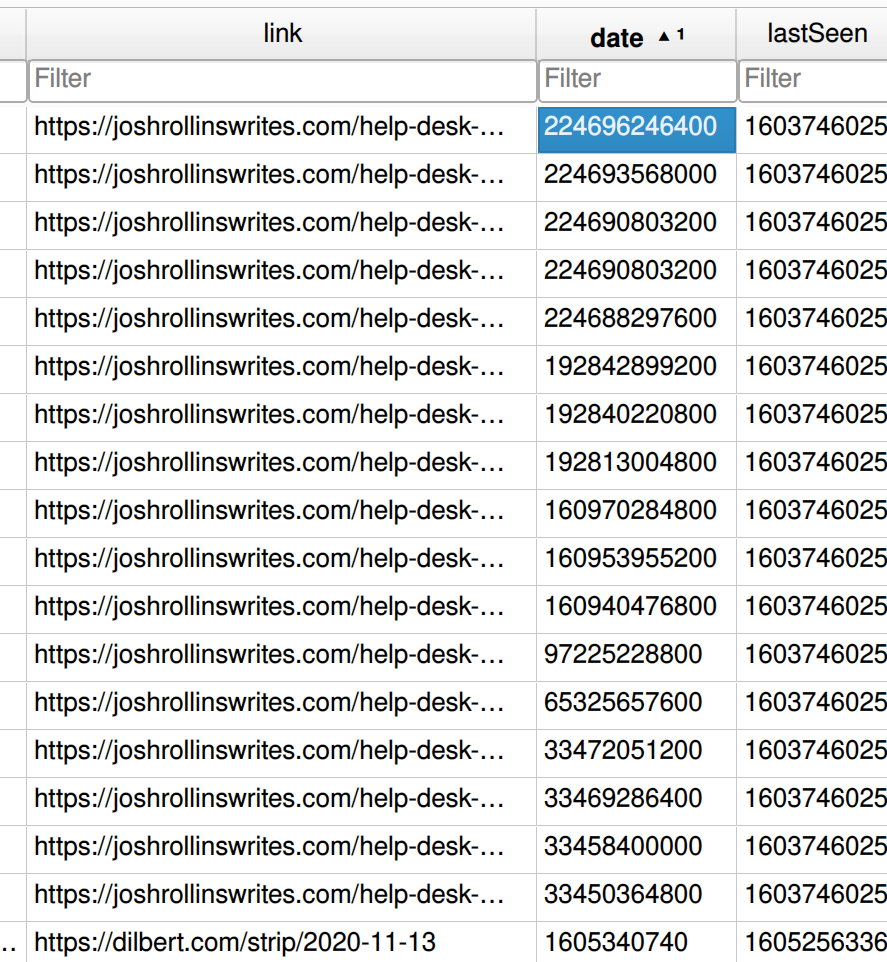Select date cell 33450364800
This screenshot has height=962, width=887.
pos(637,898)
